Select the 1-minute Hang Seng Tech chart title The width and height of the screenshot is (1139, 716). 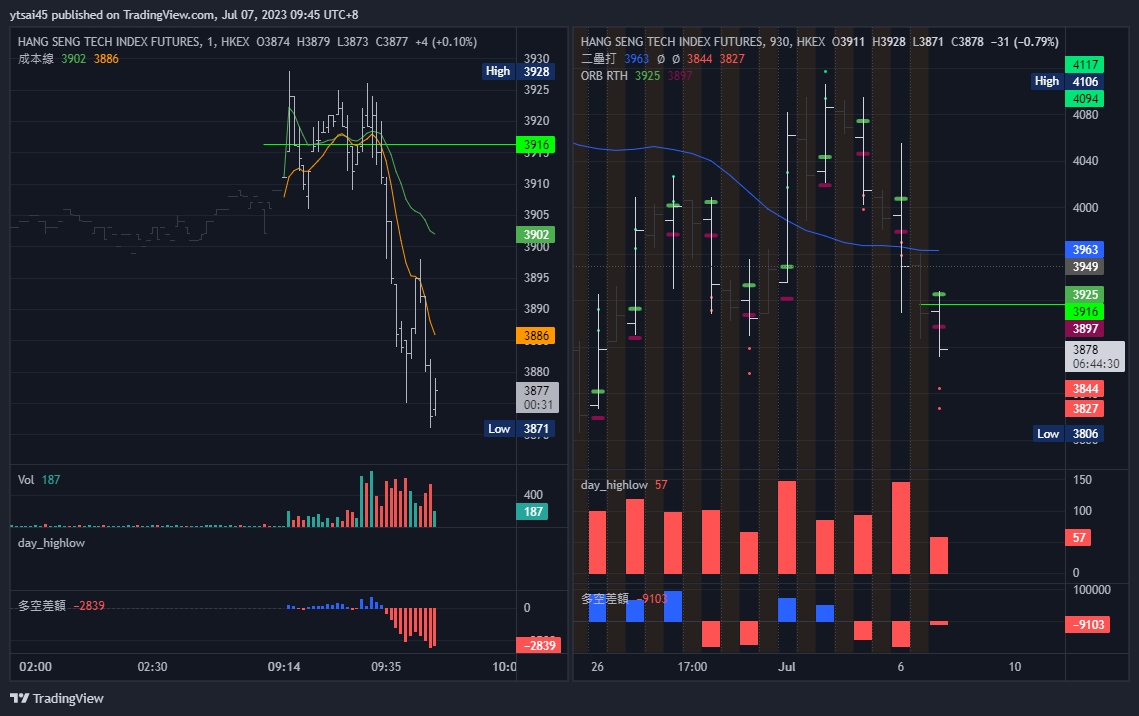(x=134, y=42)
